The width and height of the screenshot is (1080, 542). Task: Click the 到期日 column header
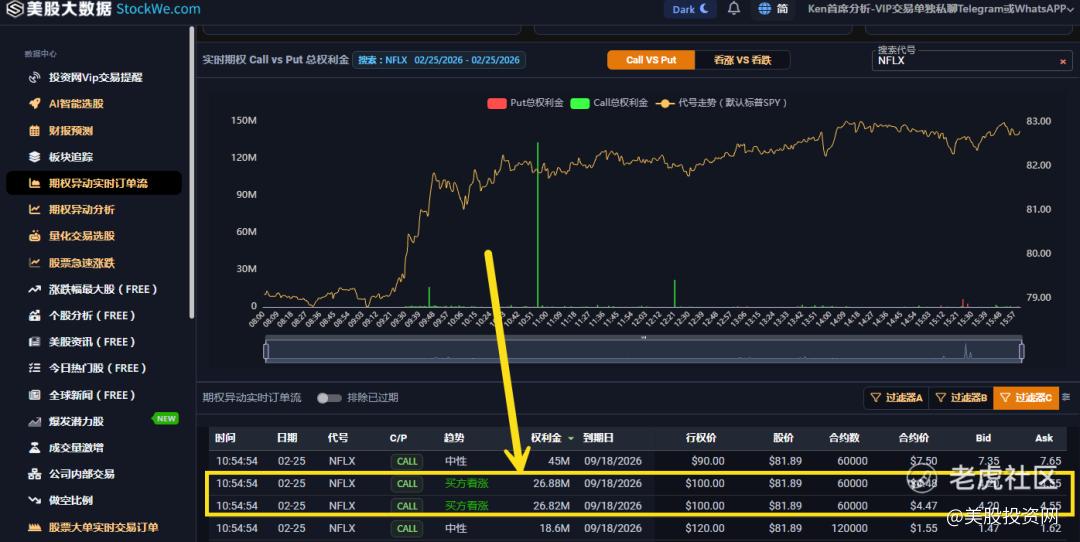click(598, 438)
